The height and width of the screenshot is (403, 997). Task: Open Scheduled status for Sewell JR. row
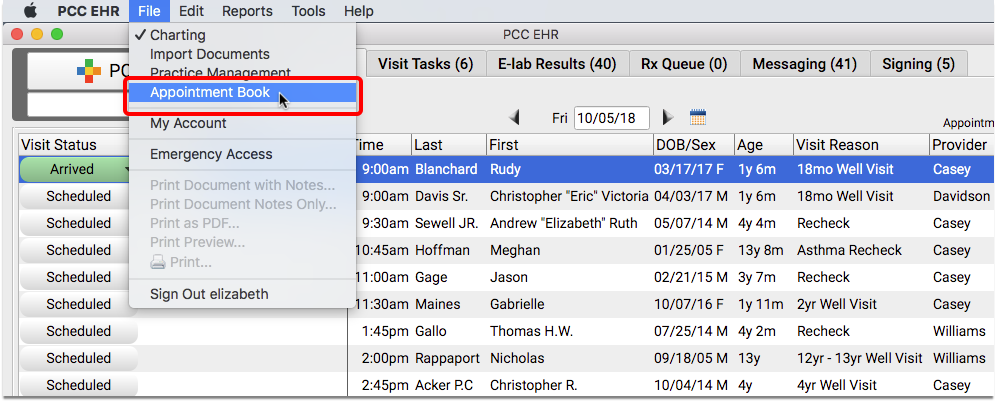tap(79, 224)
